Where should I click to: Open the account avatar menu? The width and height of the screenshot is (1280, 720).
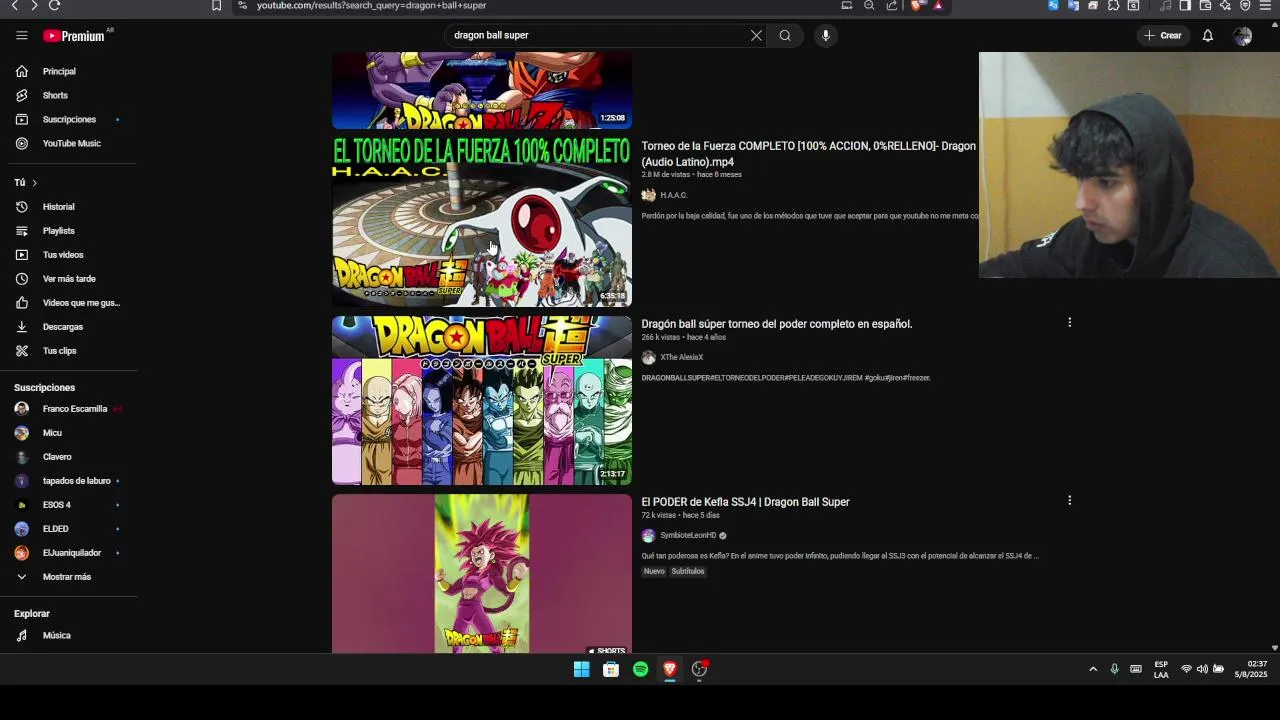coord(1242,36)
